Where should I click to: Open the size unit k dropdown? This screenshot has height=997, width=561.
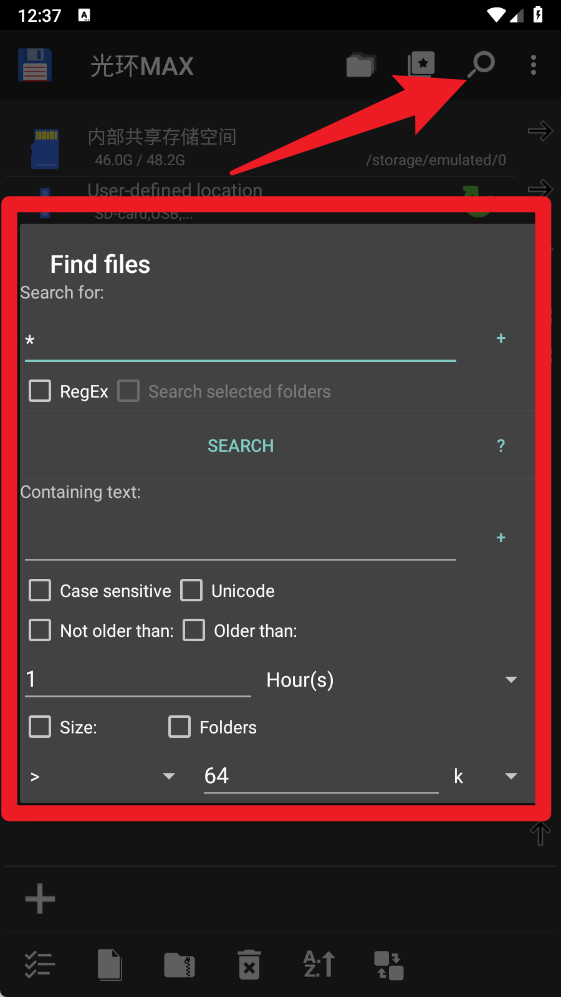coord(485,776)
